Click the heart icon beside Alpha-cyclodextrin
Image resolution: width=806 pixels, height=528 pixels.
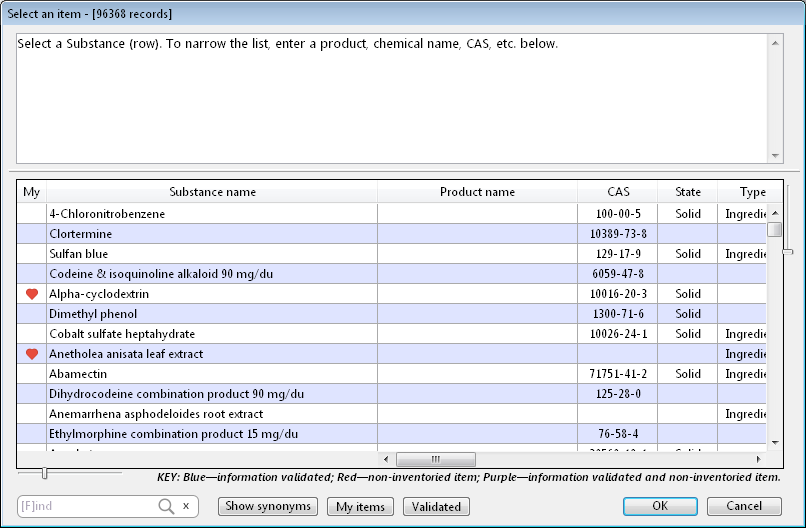pos(32,294)
